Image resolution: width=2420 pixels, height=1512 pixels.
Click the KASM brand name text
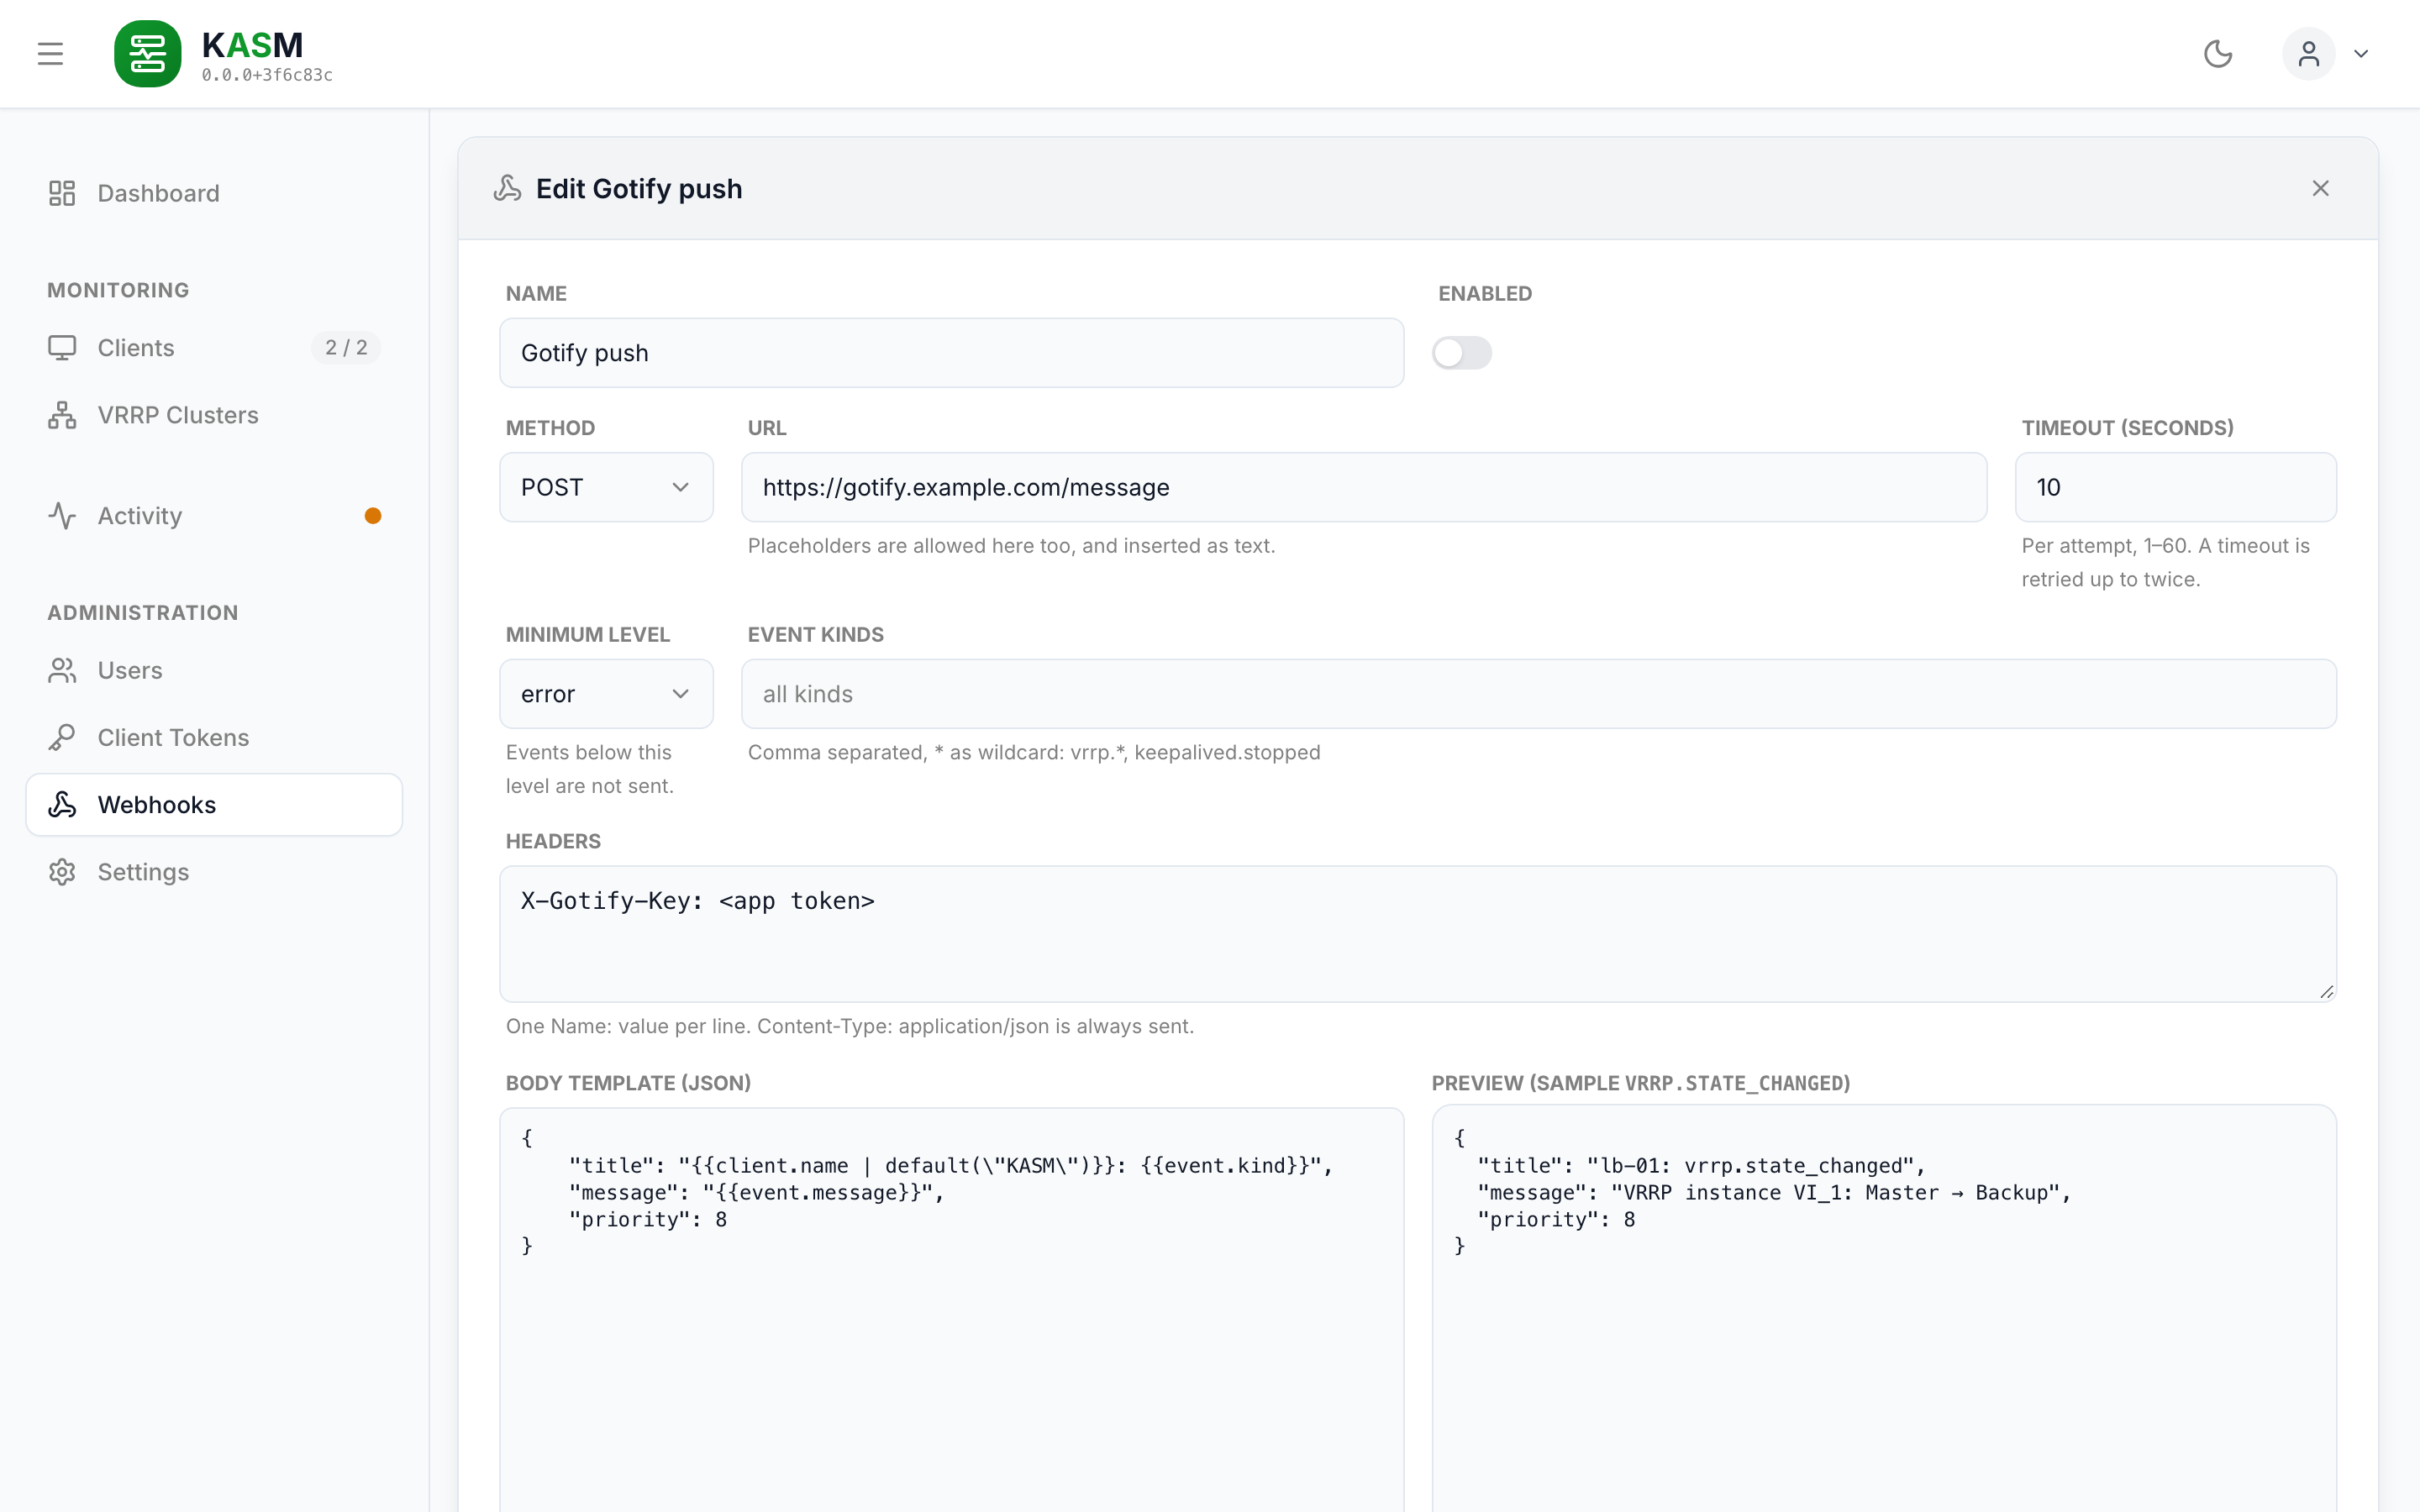(252, 45)
